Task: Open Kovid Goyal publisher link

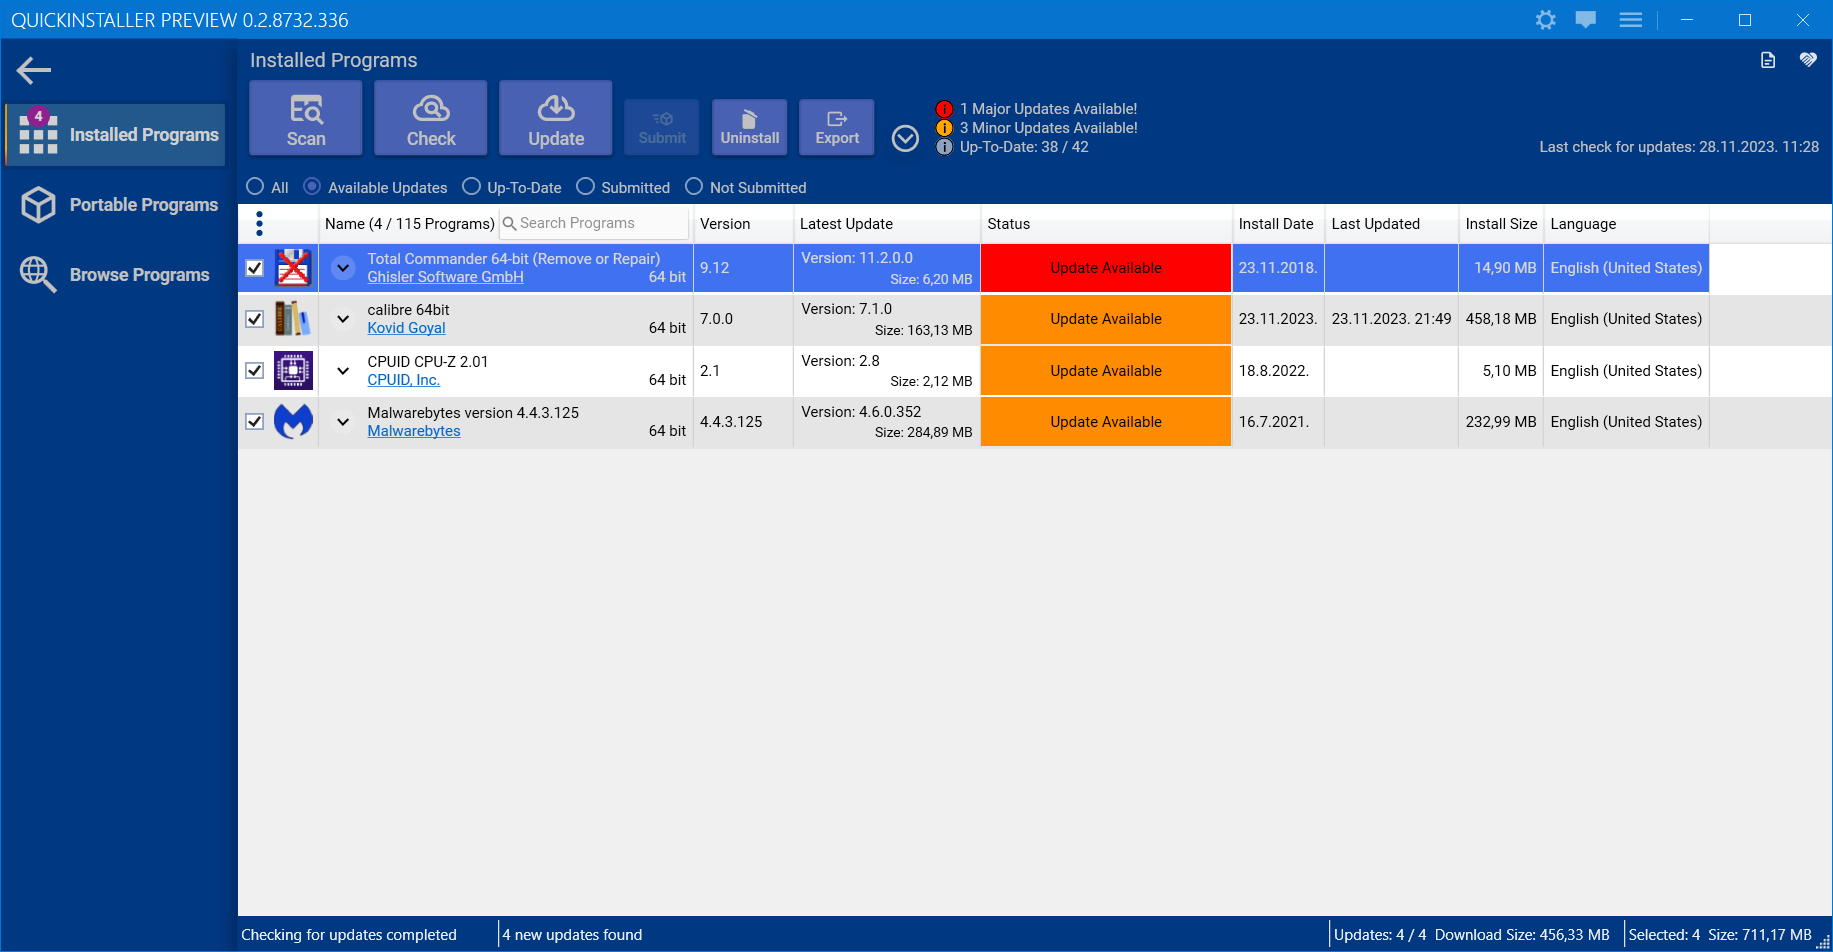Action: (x=406, y=328)
